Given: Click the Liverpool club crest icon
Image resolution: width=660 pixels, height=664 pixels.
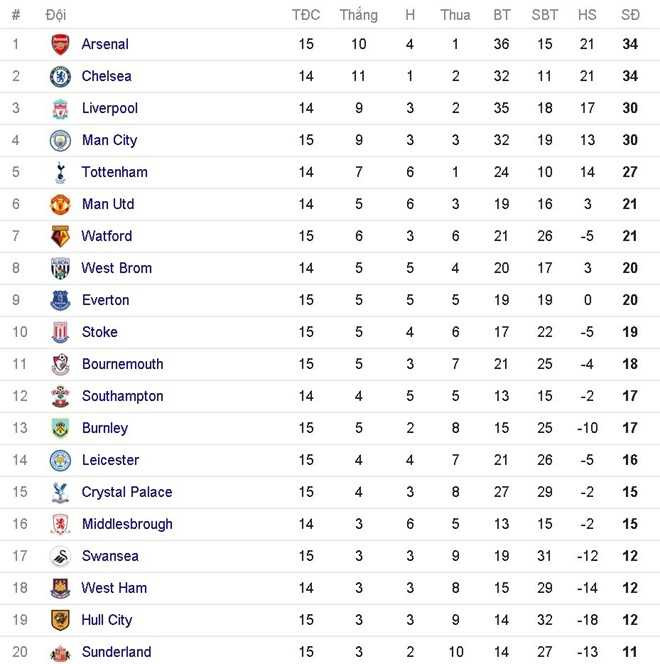Looking at the screenshot, I should coord(61,108).
